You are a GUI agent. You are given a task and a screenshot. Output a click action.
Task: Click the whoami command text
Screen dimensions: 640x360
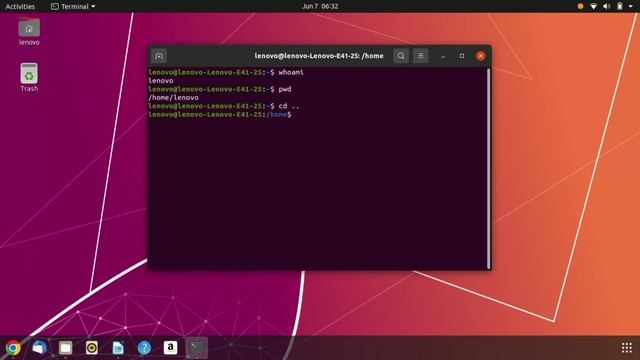coord(291,72)
